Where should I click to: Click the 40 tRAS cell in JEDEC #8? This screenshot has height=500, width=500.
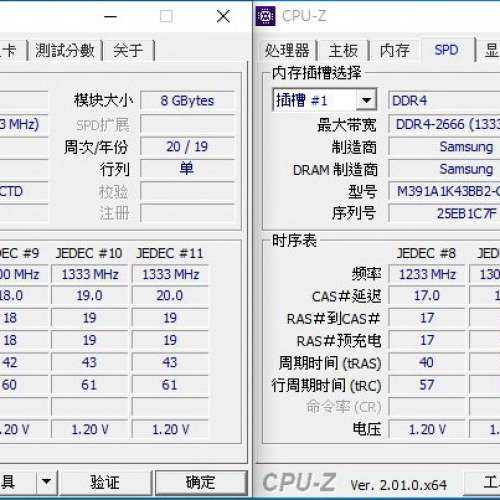(427, 362)
